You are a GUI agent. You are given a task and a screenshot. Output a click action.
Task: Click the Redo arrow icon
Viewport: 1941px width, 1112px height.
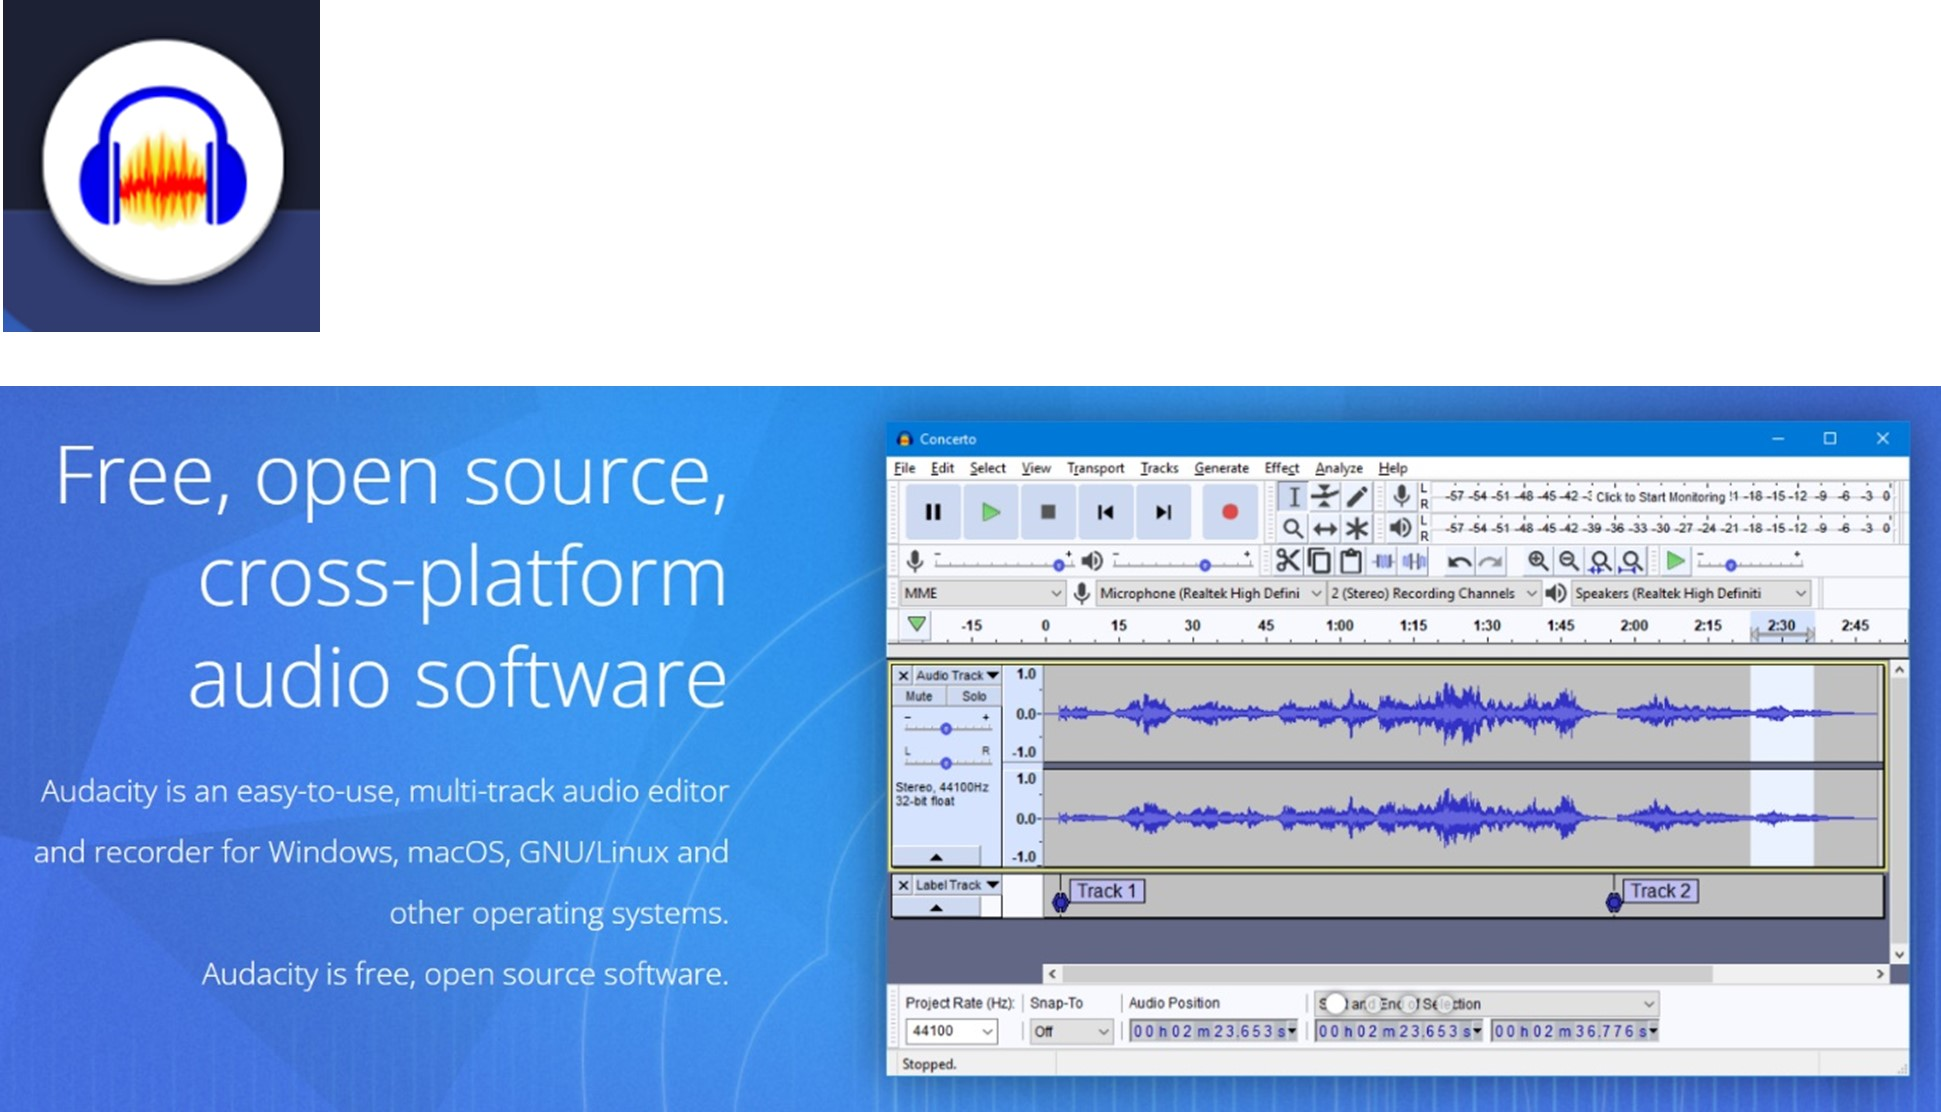pos(1490,561)
